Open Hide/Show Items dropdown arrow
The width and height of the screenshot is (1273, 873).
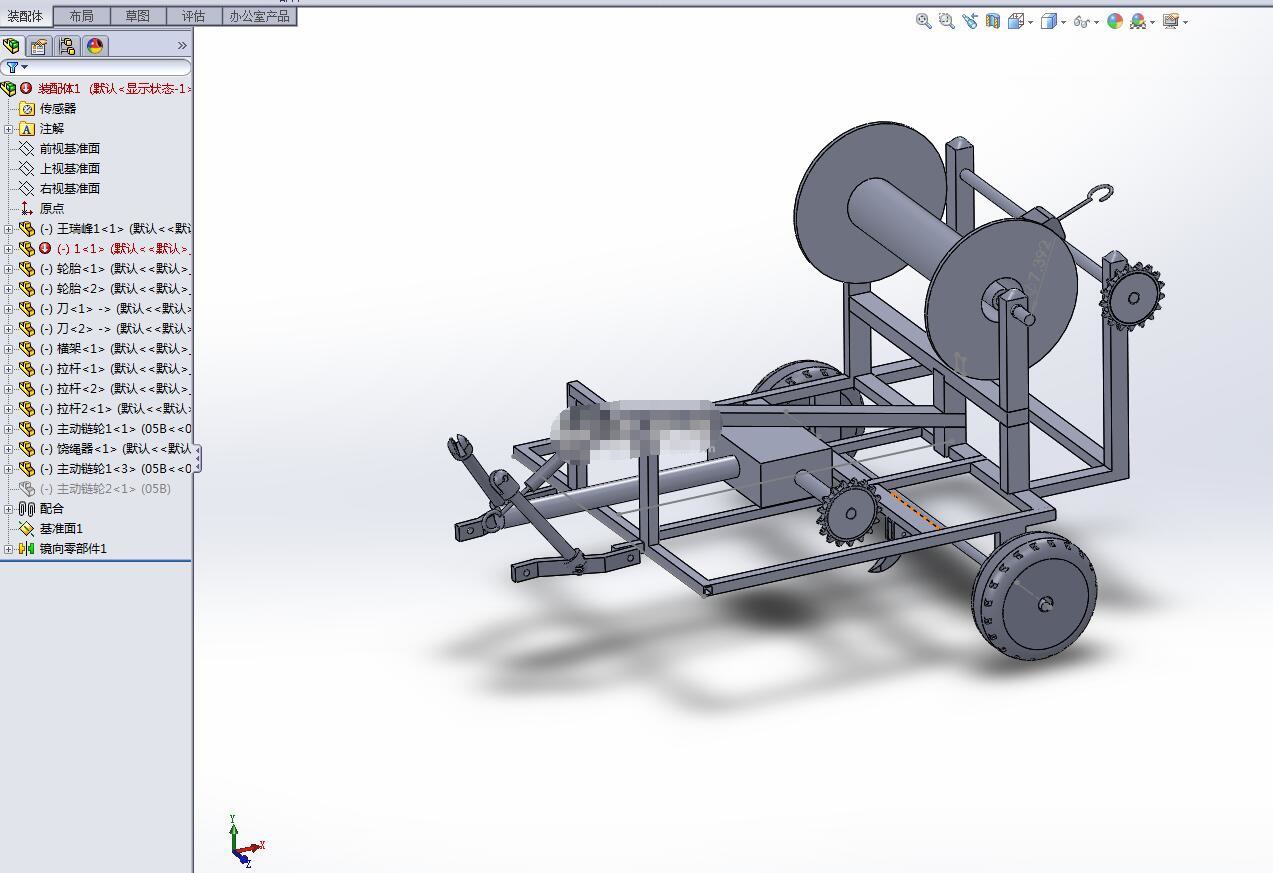1096,22
